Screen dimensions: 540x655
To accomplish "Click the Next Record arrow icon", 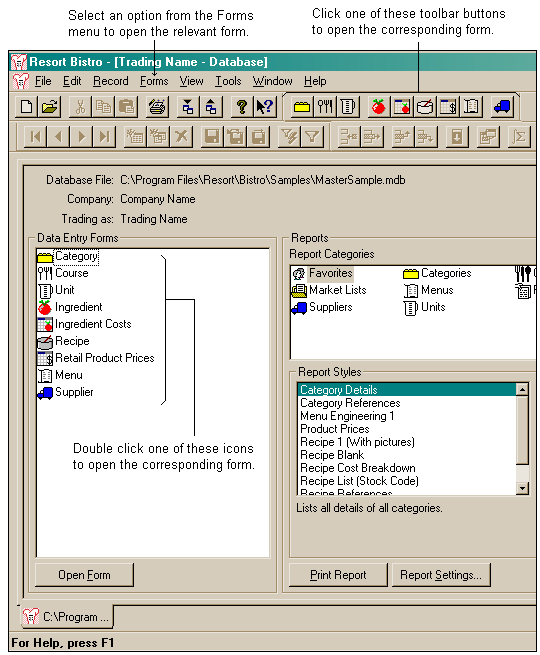I will pos(81,137).
